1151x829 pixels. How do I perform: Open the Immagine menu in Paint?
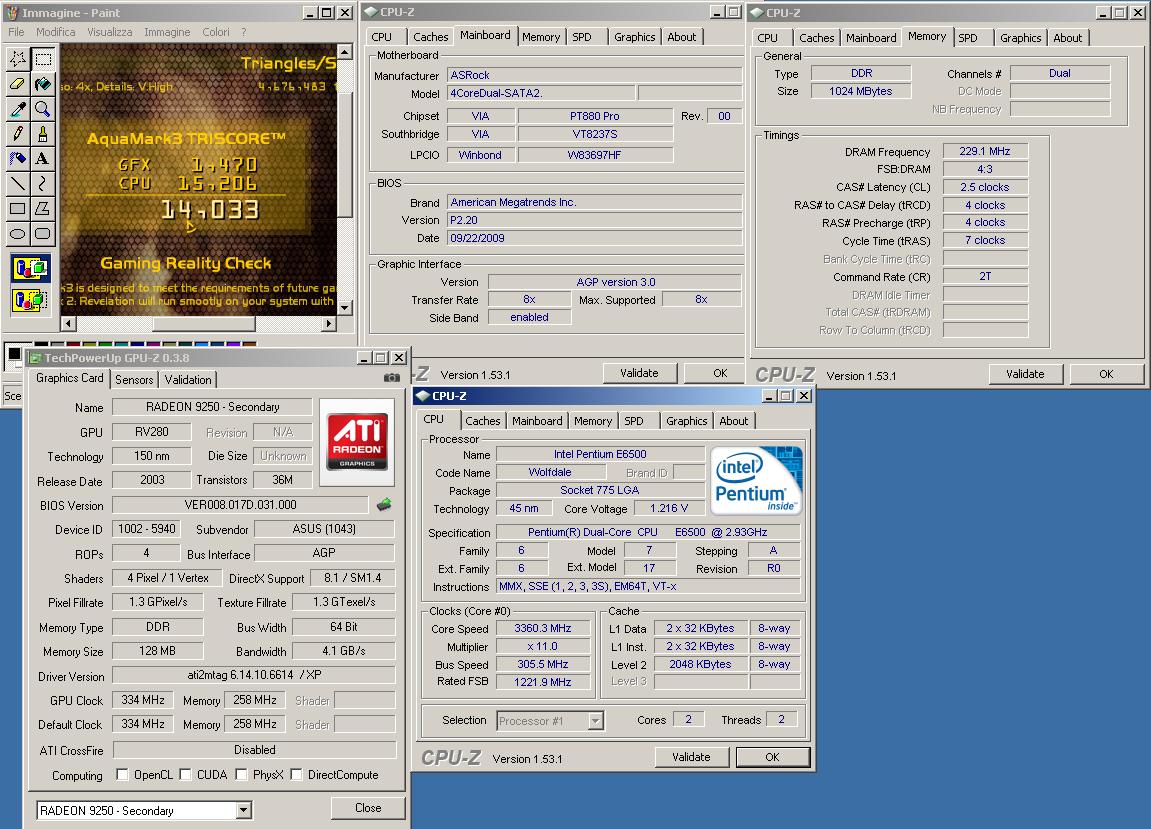click(x=167, y=32)
